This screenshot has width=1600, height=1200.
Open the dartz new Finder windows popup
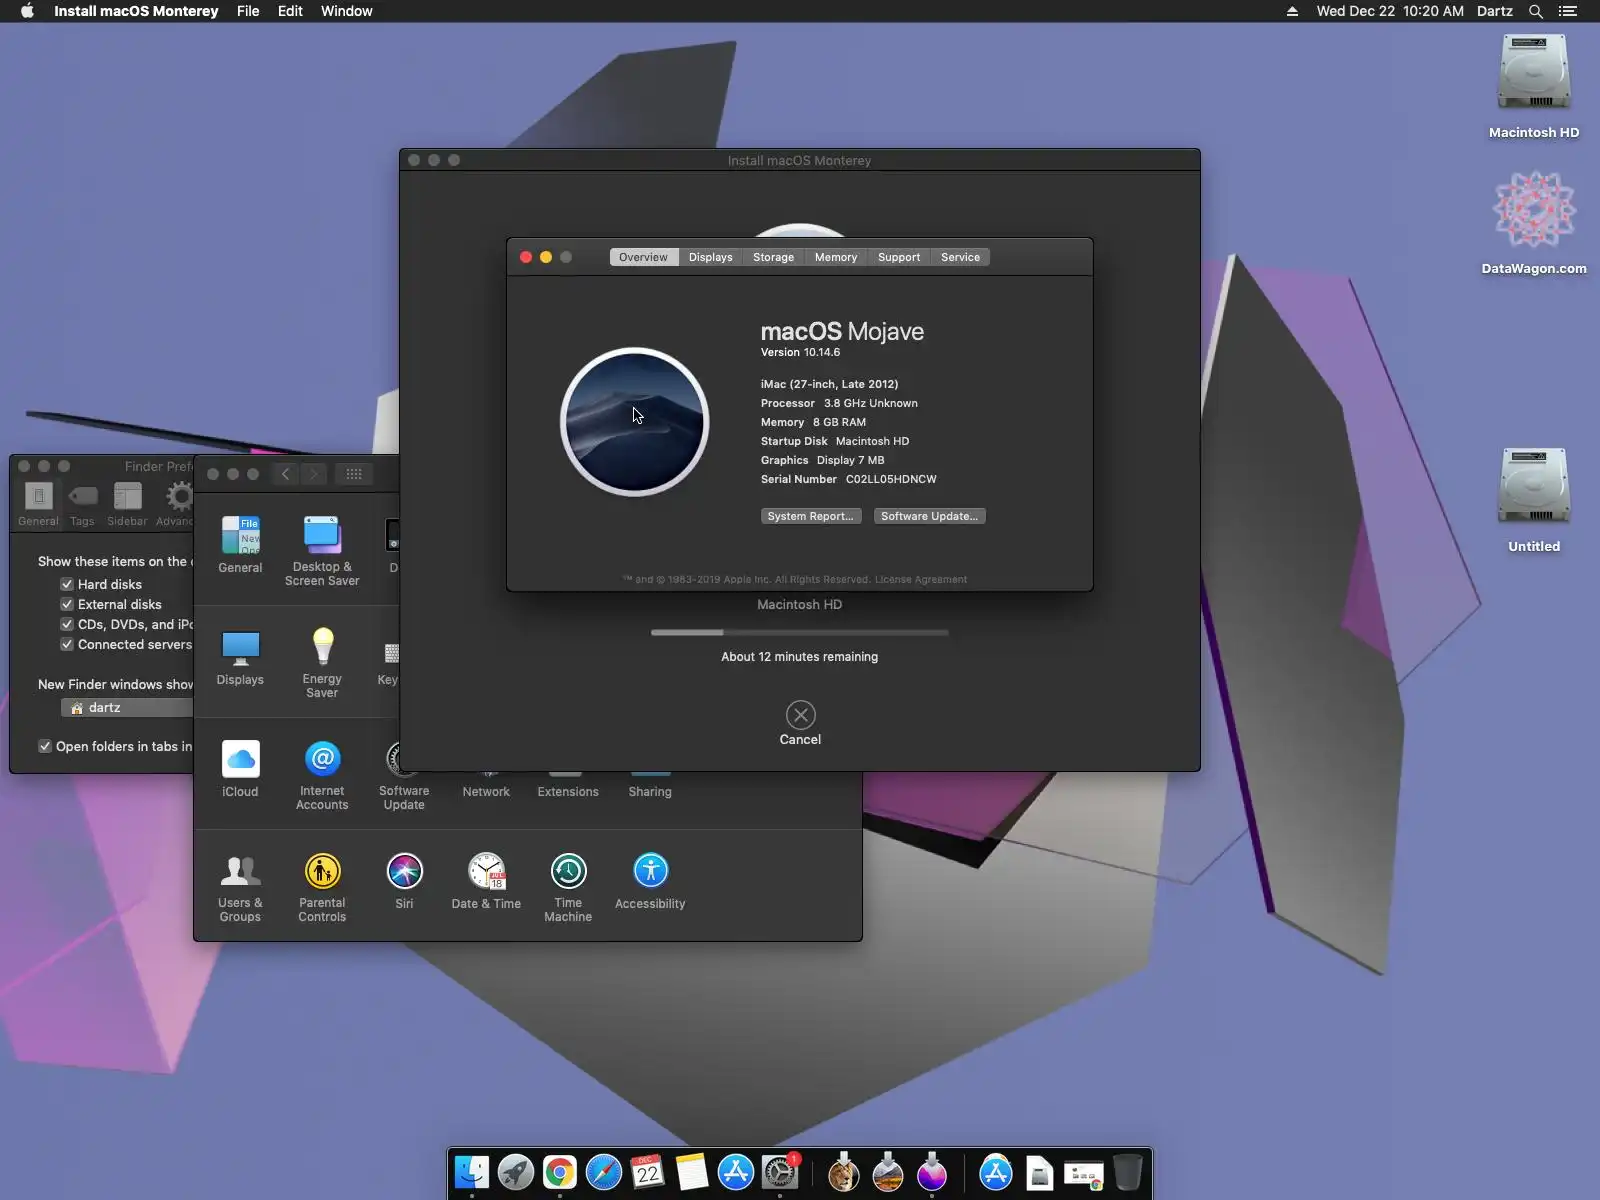126,707
